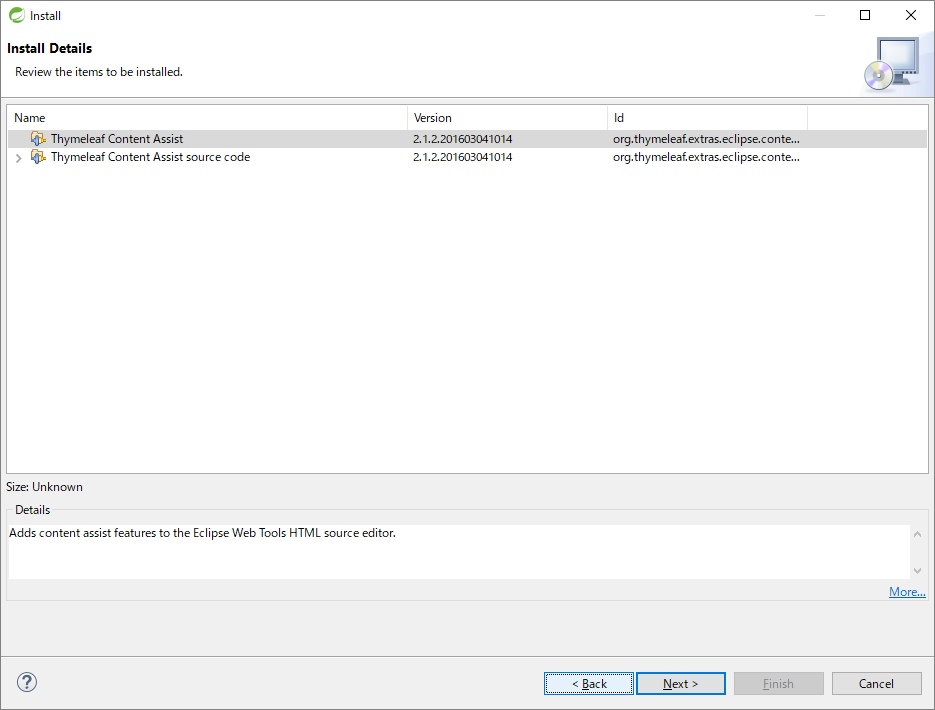This screenshot has width=935, height=710.
Task: Click the Next button
Action: coord(681,683)
